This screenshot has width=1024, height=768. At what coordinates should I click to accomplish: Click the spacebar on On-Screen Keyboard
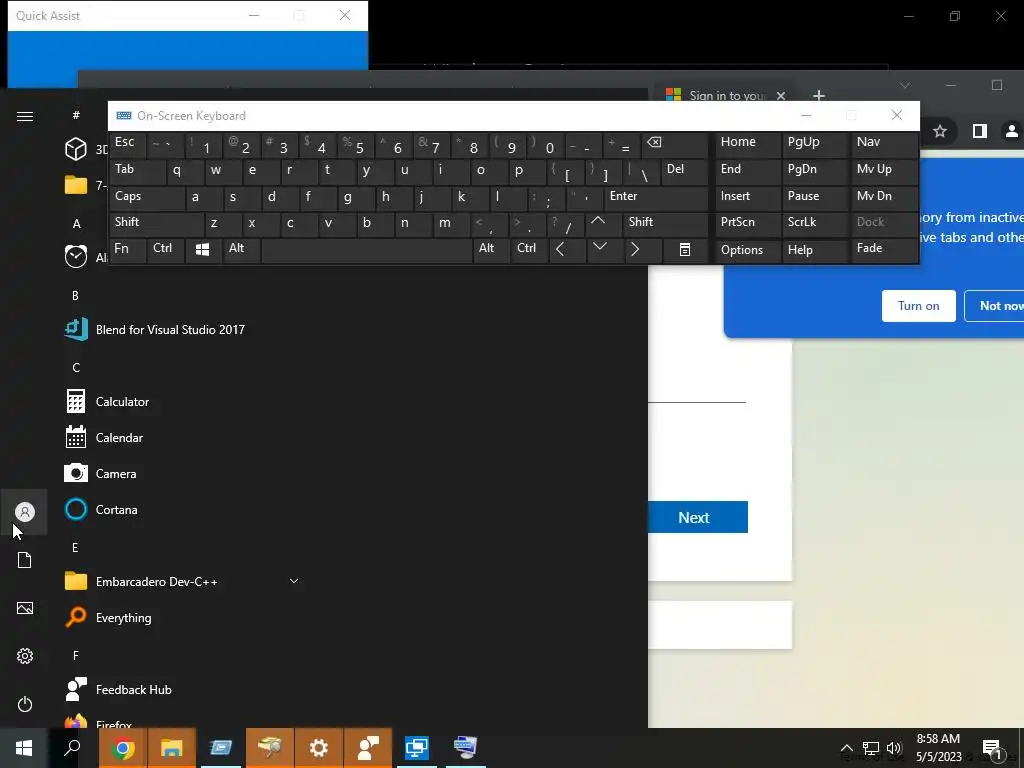(x=367, y=249)
